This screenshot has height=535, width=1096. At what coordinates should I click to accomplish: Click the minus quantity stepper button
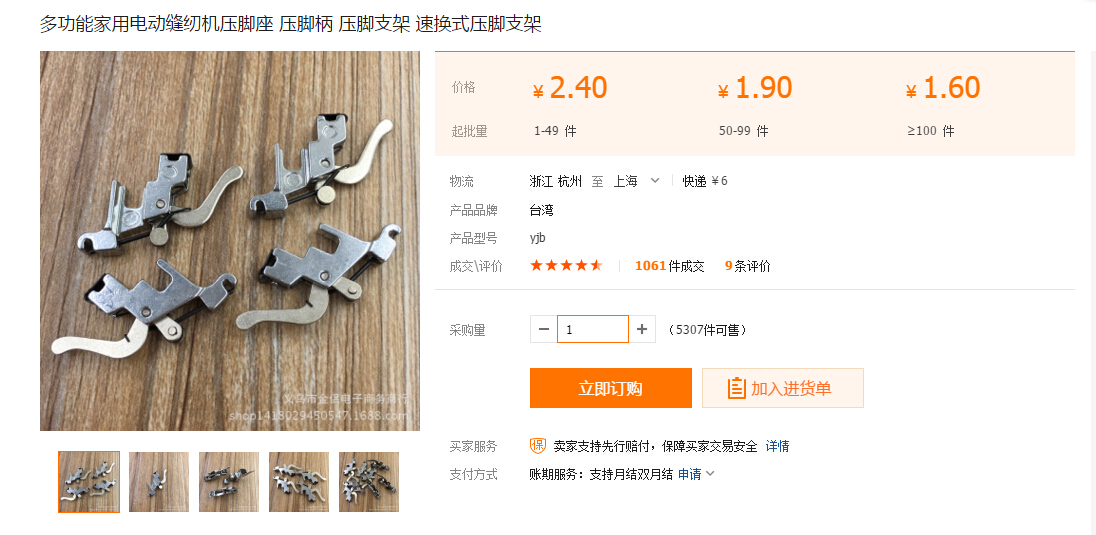[x=544, y=329]
